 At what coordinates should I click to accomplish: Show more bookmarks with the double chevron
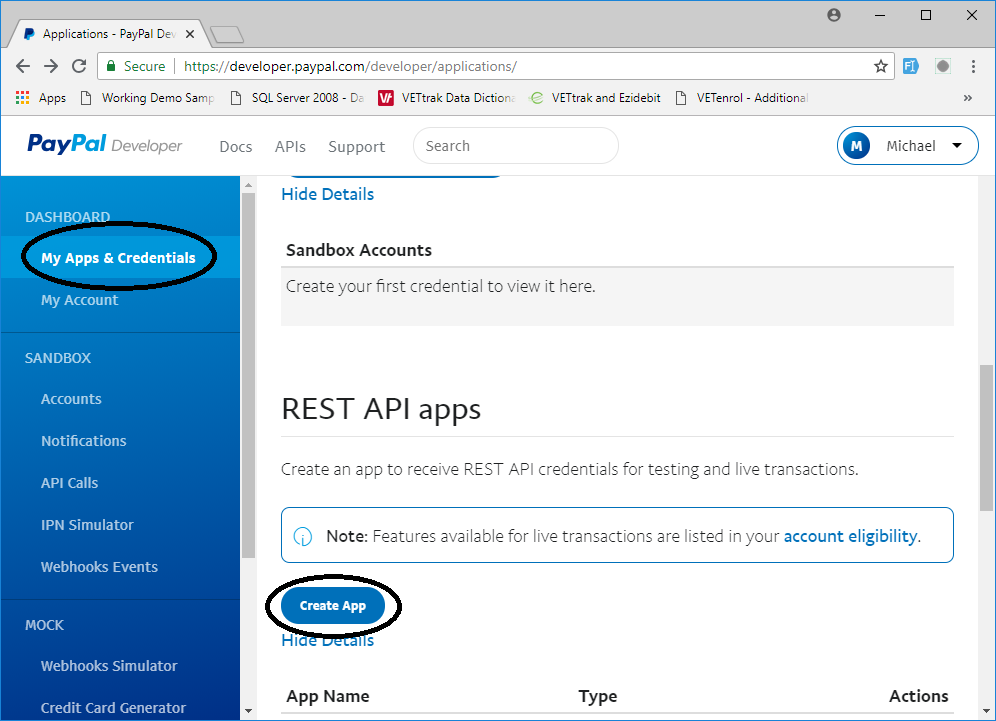(967, 98)
